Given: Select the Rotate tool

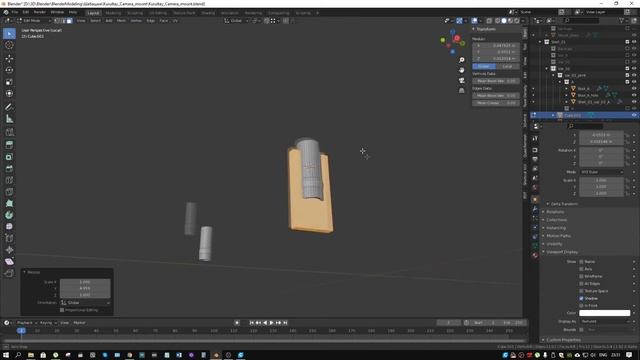Looking at the screenshot, I should click(9, 70).
